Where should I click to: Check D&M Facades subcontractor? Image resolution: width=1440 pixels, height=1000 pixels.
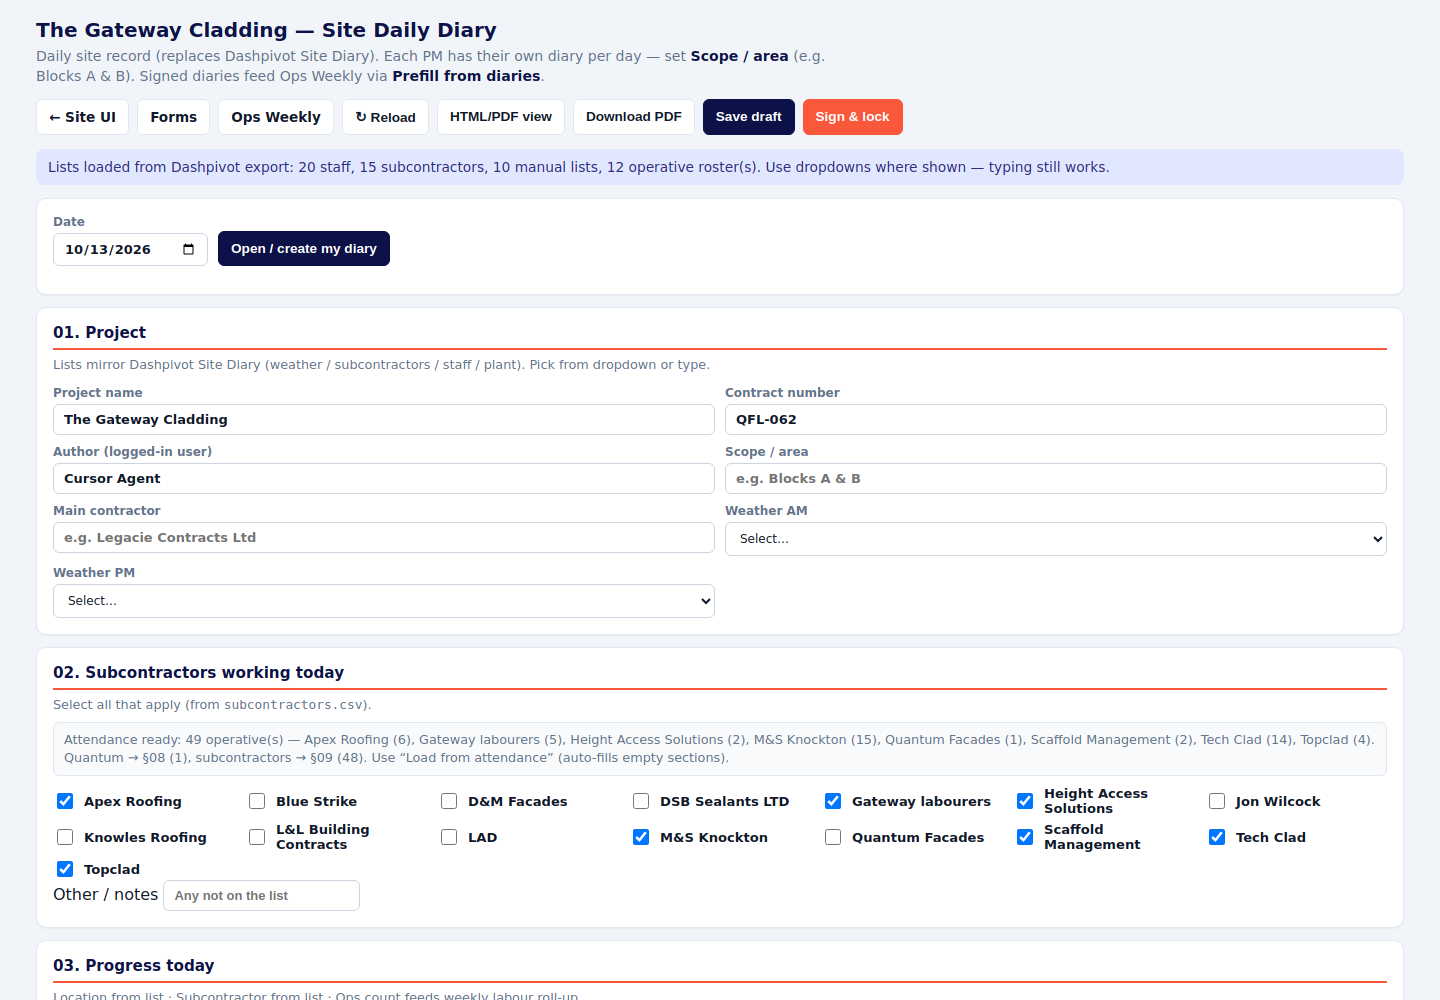pyautogui.click(x=449, y=801)
